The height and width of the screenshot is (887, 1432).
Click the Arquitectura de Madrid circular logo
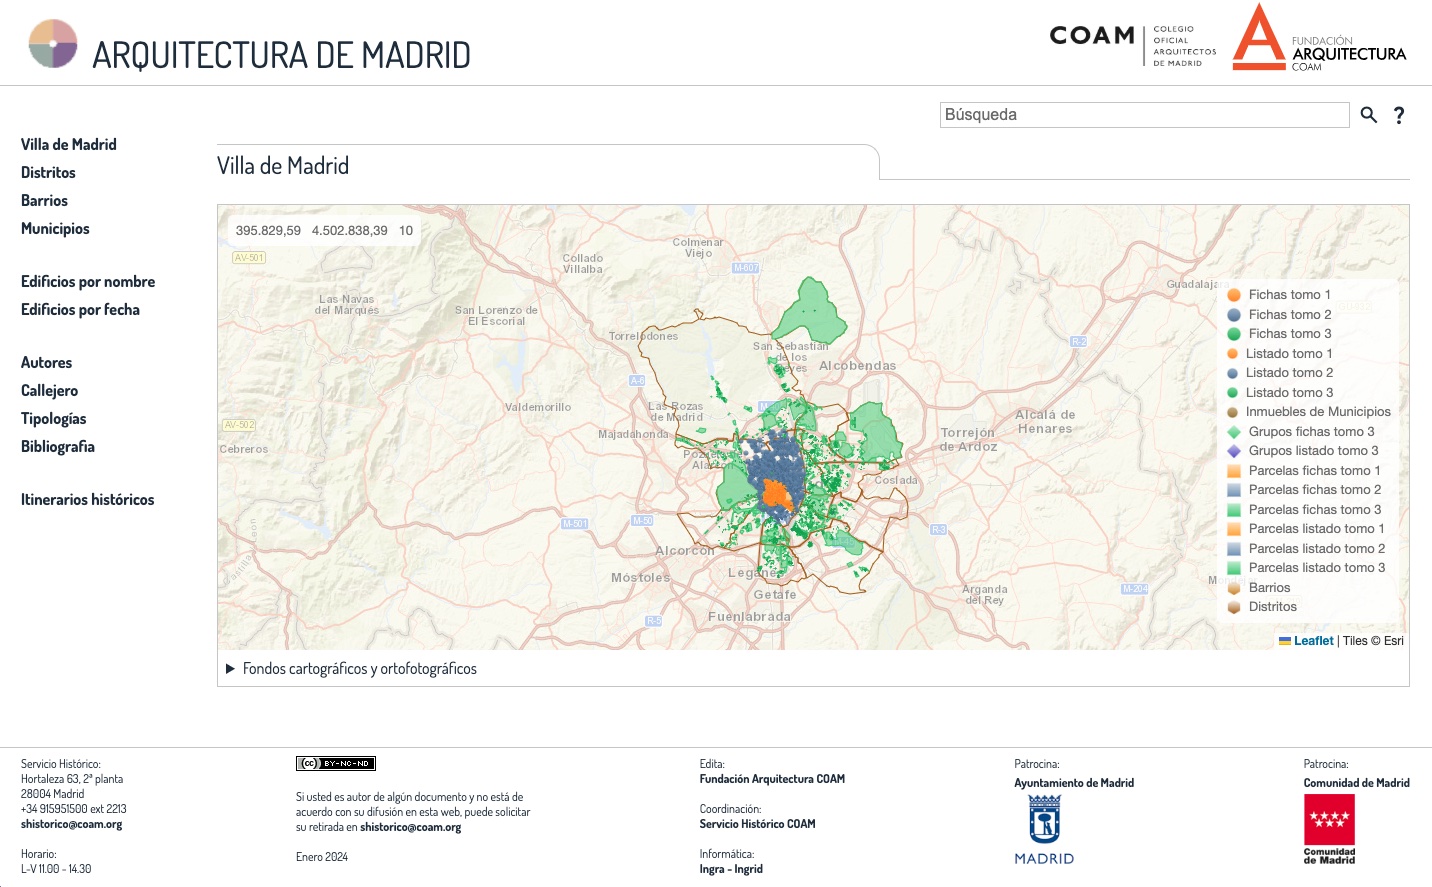(53, 44)
